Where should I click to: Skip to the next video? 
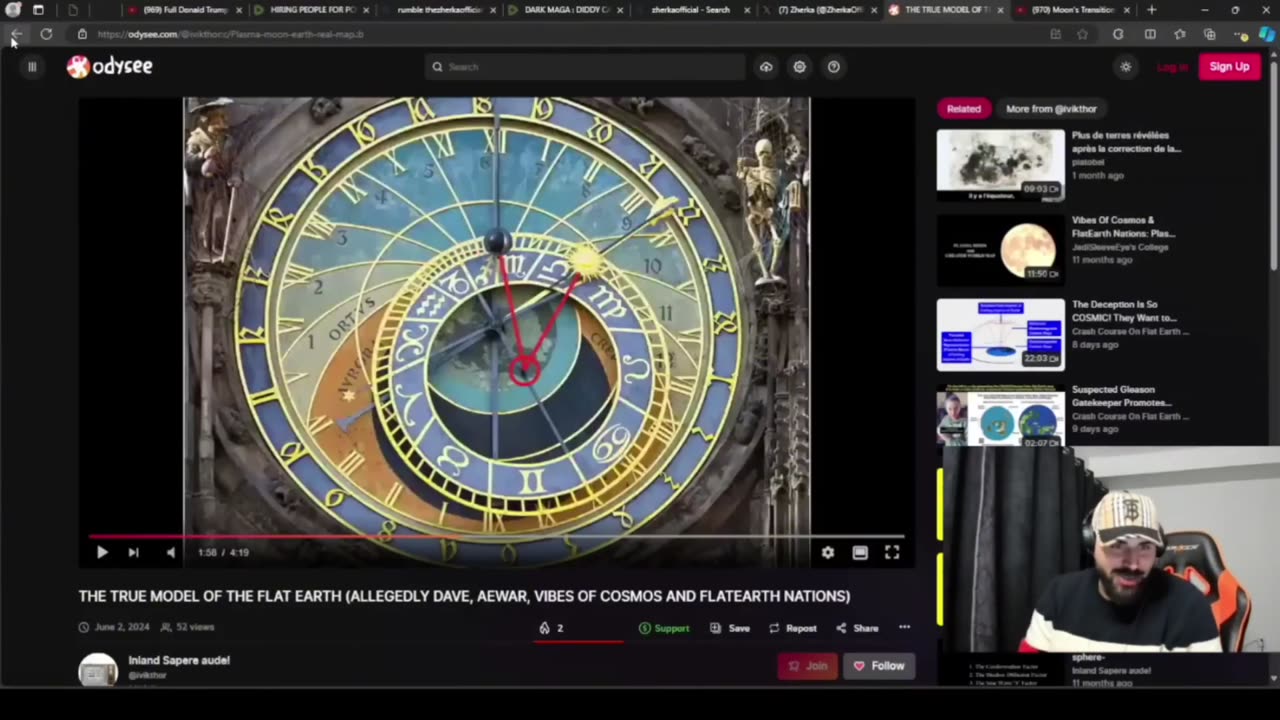point(133,552)
